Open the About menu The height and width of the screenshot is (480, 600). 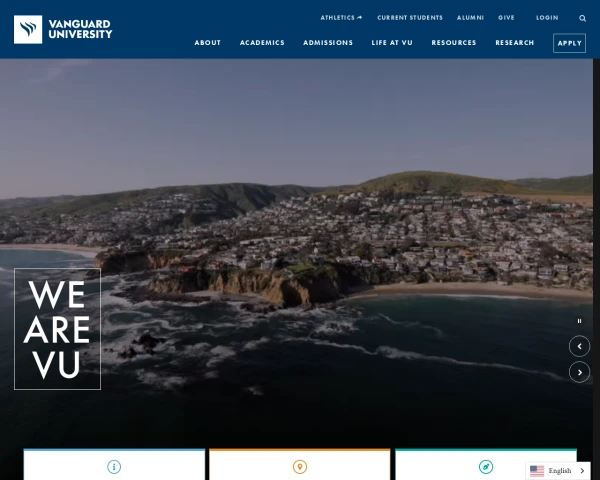point(208,43)
